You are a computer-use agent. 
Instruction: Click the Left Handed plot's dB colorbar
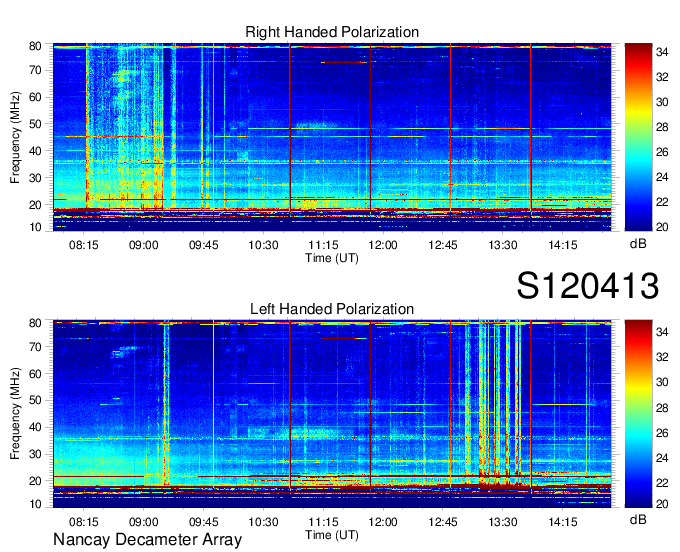pos(638,414)
